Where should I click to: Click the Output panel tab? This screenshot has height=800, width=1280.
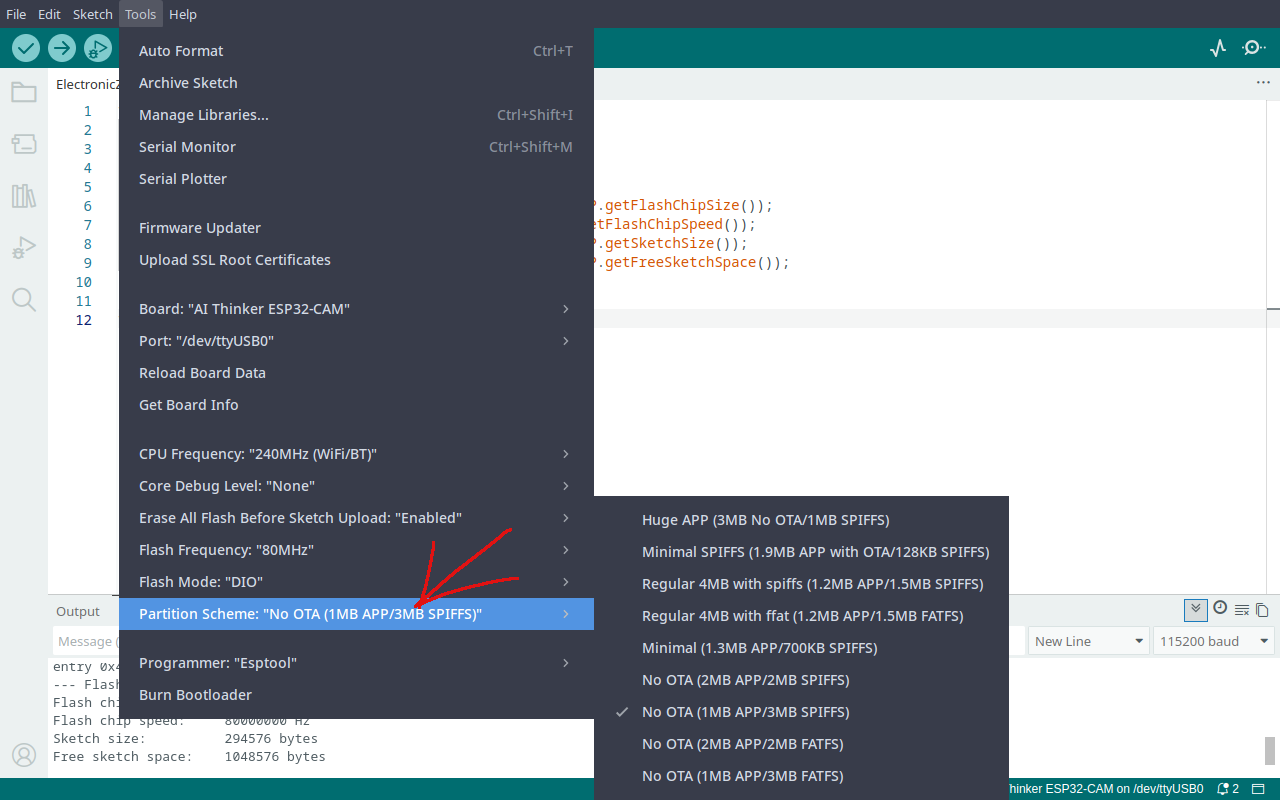(x=78, y=611)
